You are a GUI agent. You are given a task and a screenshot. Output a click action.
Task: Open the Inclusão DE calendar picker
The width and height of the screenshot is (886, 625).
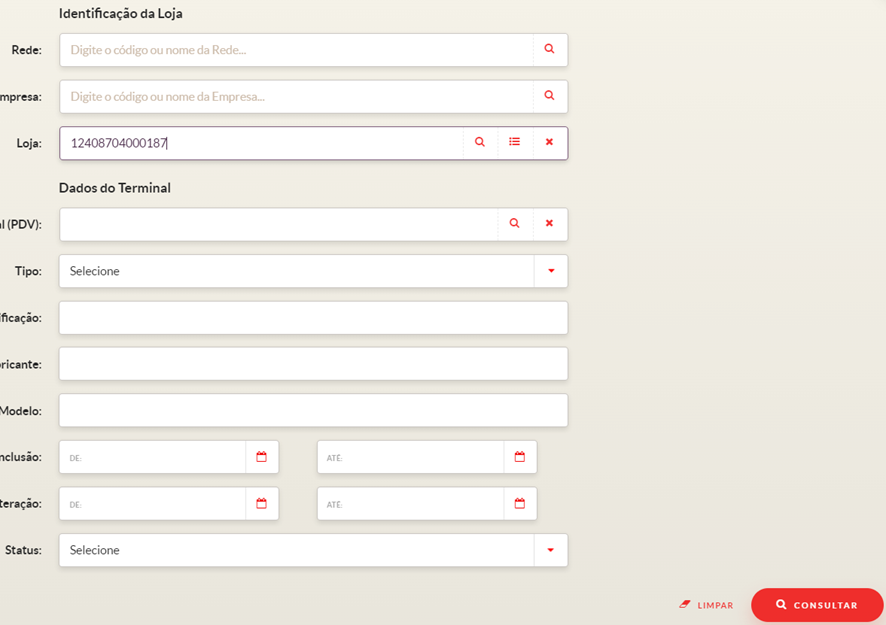(261, 457)
